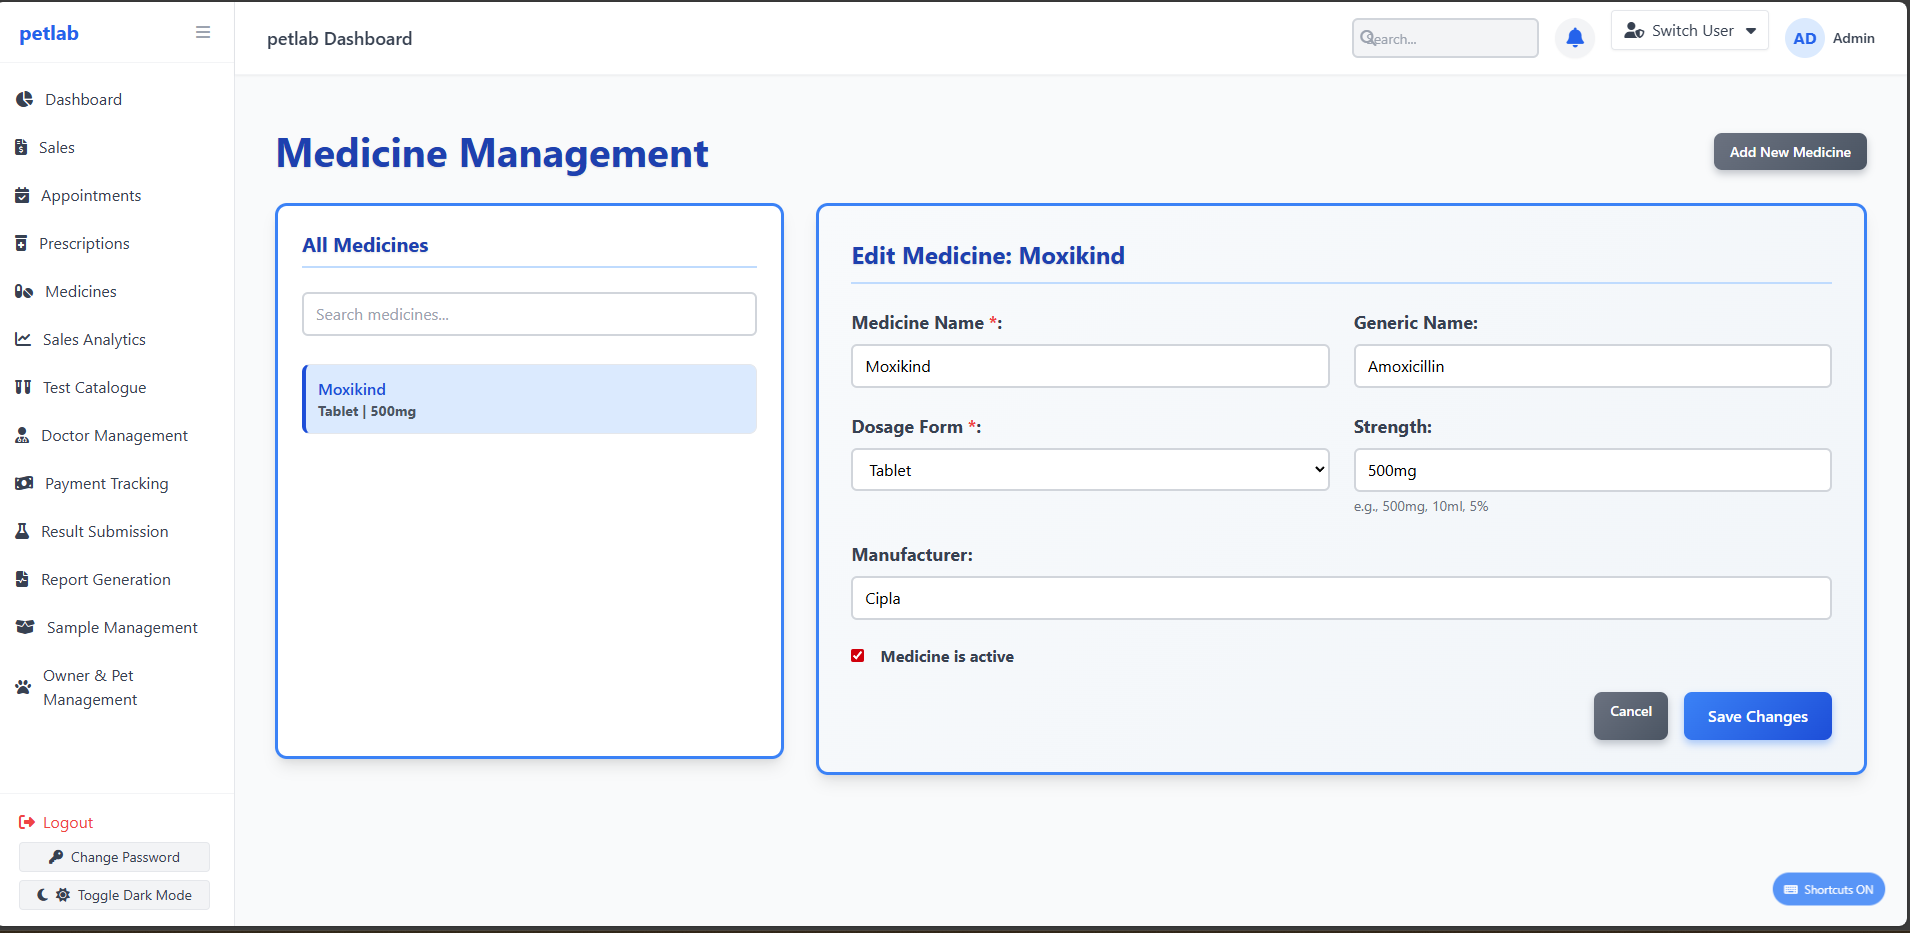The height and width of the screenshot is (933, 1910).
Task: Expand the Switch User dropdown
Action: pos(1689,30)
